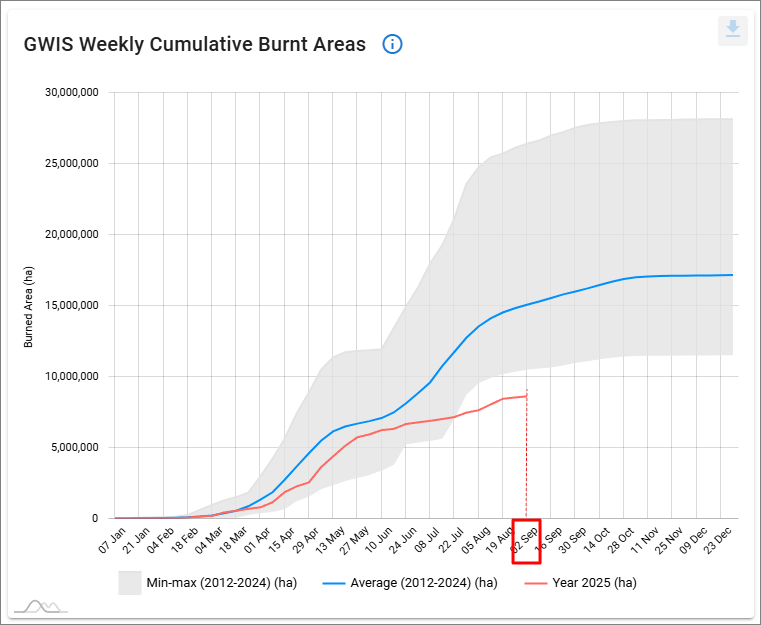This screenshot has width=761, height=625.
Task: Click the grey Min-max legend swatch
Action: (x=128, y=582)
